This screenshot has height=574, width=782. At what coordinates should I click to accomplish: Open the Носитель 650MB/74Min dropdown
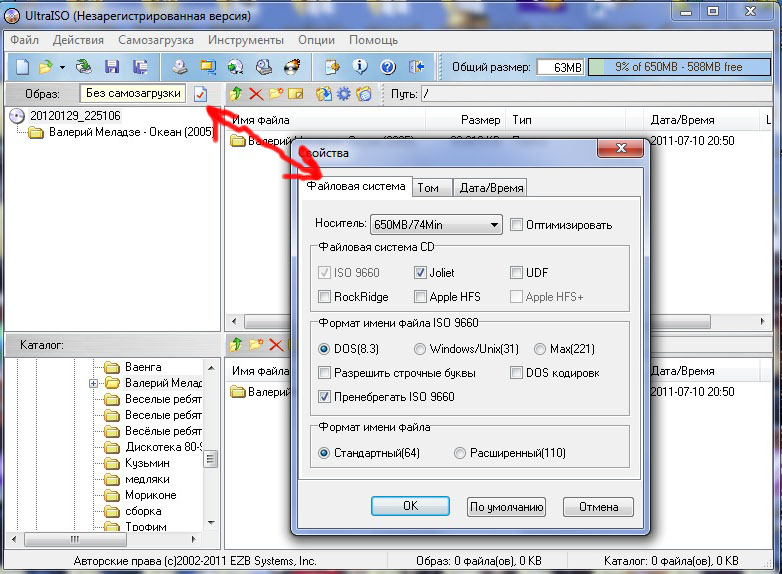pos(435,225)
